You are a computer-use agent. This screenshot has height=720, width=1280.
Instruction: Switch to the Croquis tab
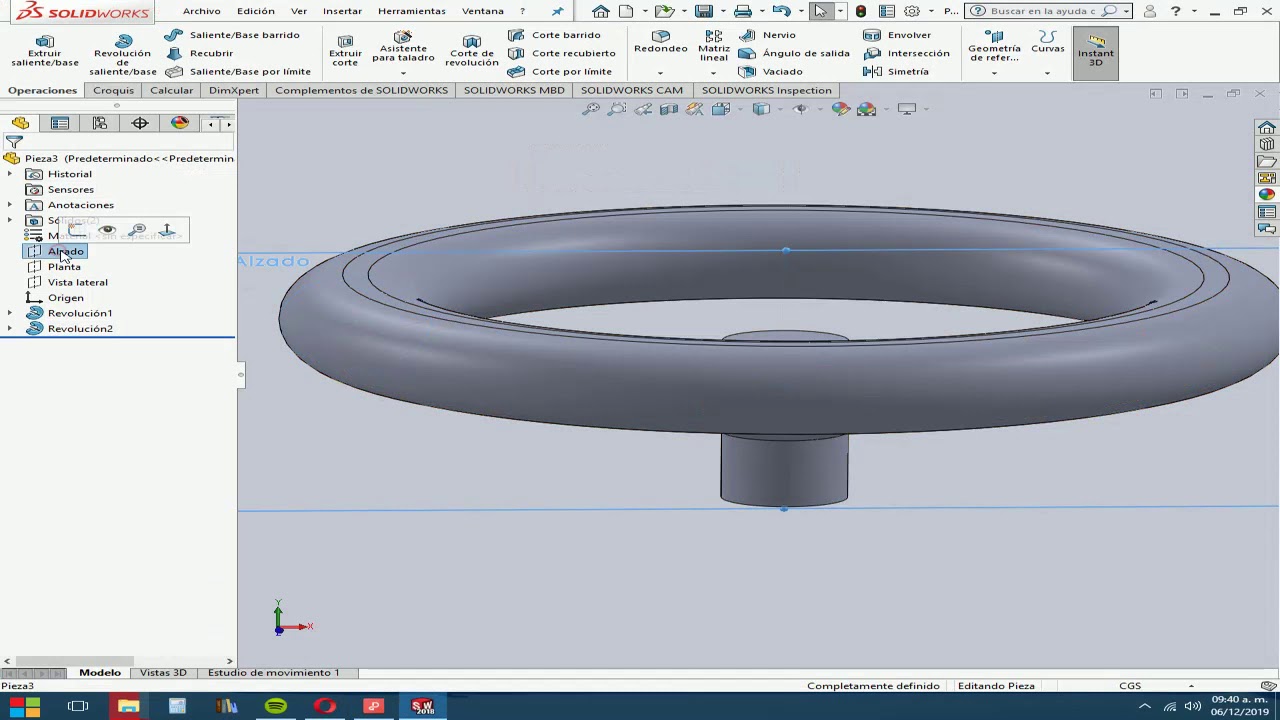[113, 90]
